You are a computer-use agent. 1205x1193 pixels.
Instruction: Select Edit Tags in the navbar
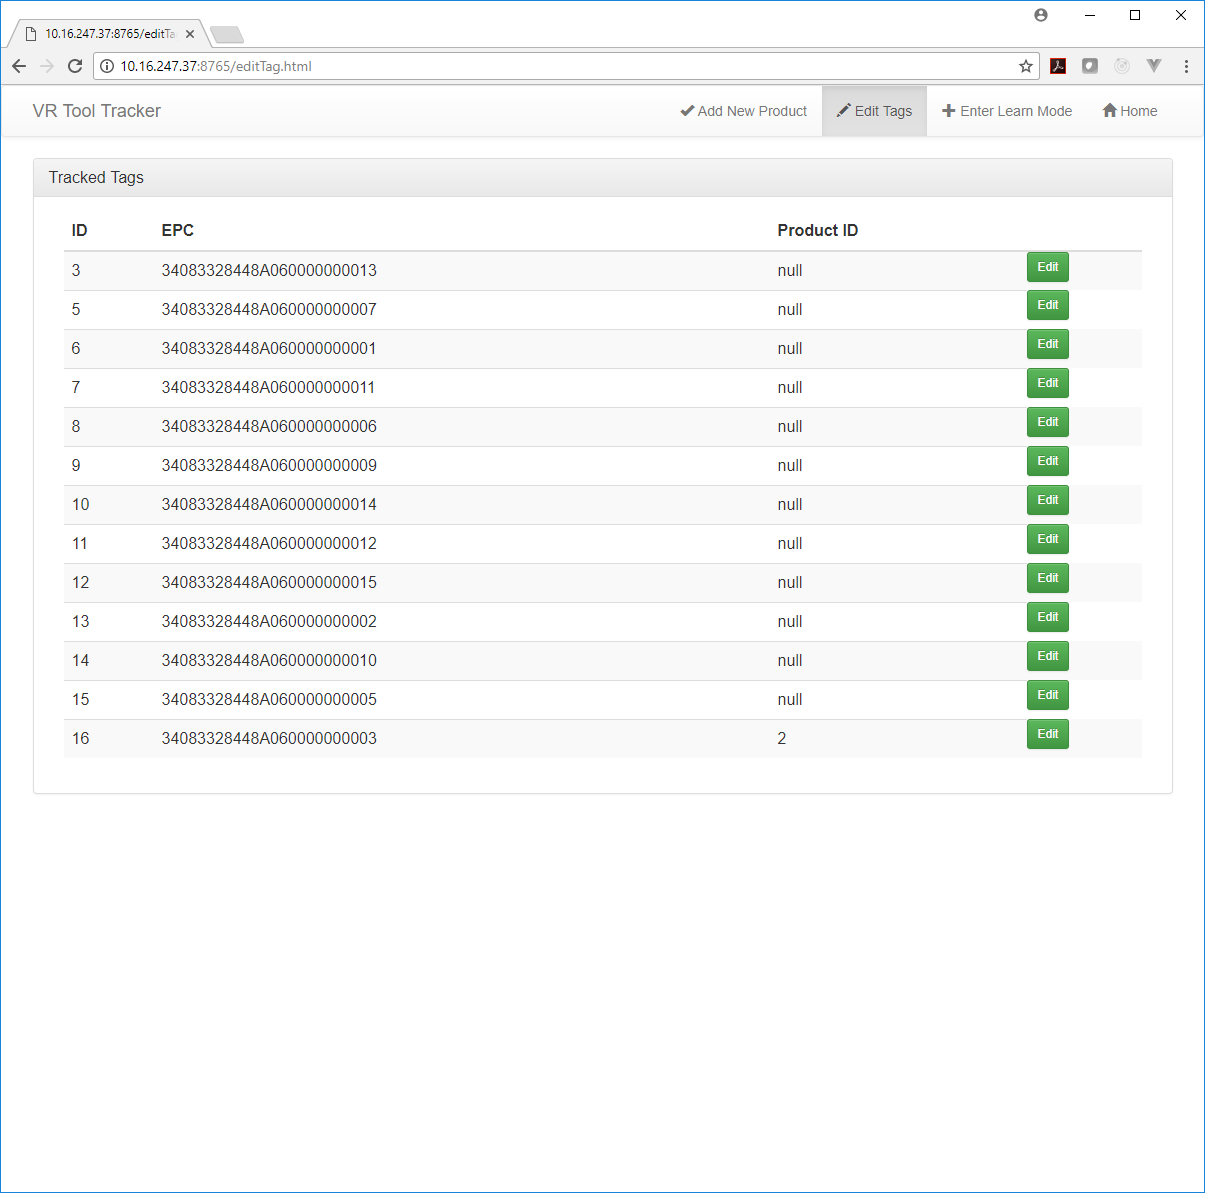(x=874, y=111)
